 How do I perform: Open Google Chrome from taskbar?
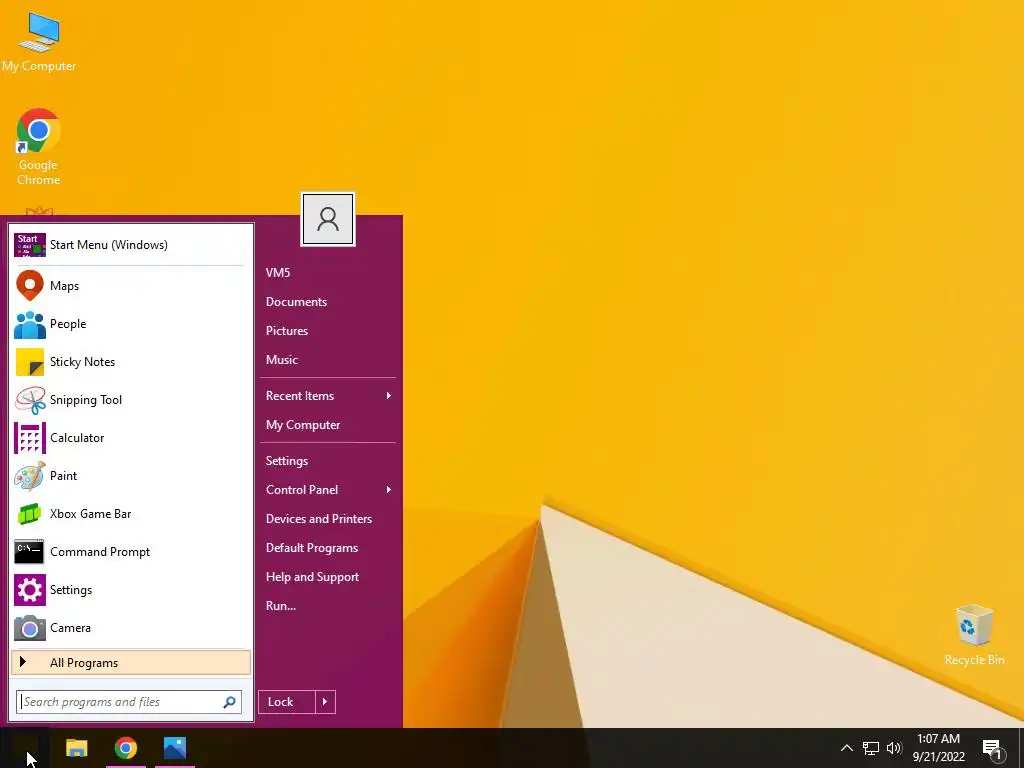click(x=125, y=748)
